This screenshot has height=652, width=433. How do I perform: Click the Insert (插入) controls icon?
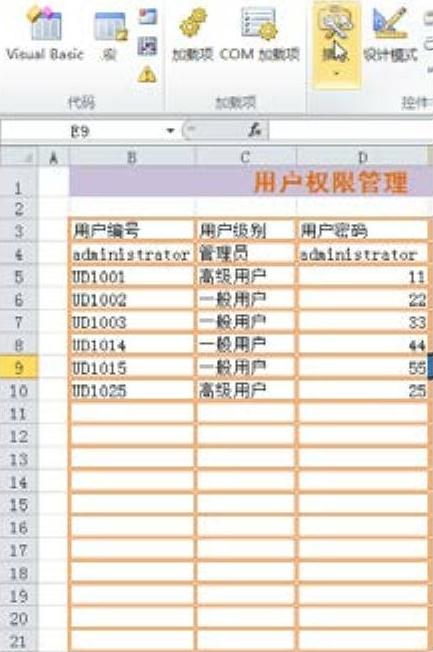[336, 32]
